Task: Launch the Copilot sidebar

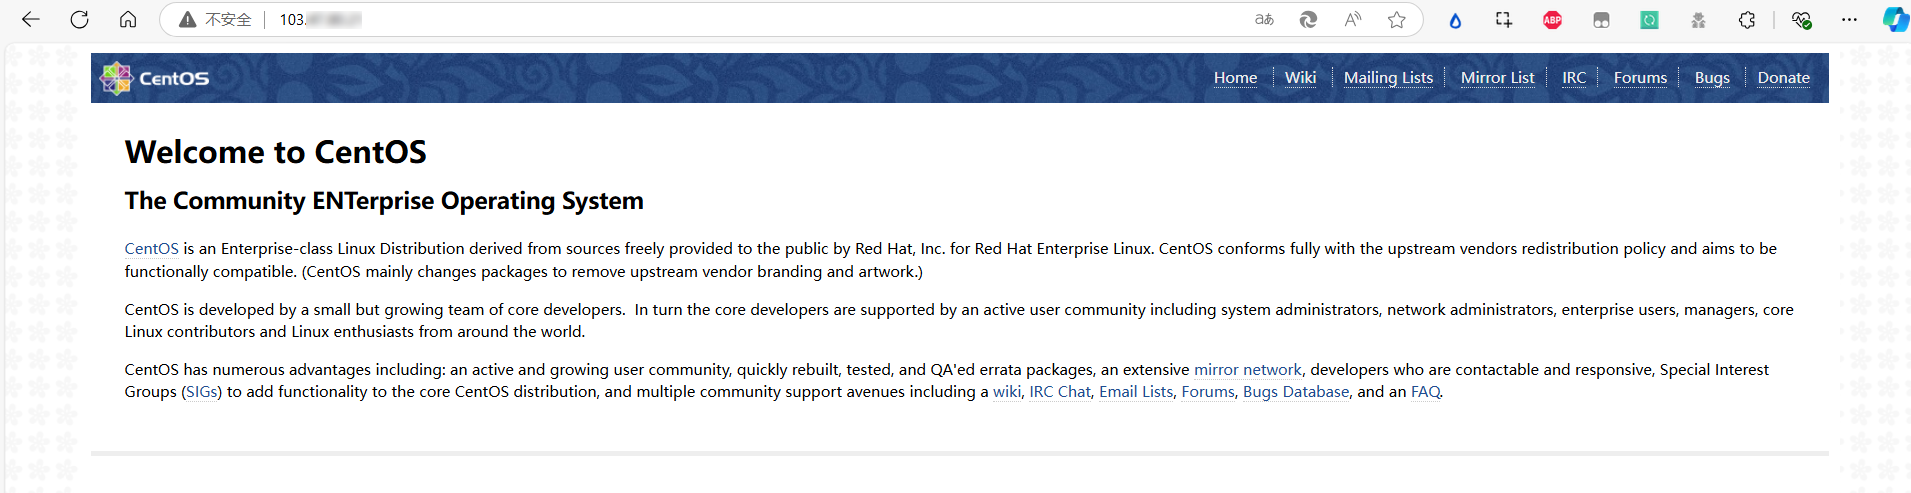Action: [x=1895, y=20]
